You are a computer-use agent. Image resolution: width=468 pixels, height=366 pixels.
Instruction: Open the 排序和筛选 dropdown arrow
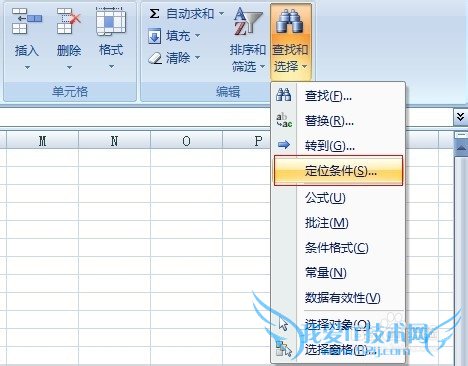[262, 66]
